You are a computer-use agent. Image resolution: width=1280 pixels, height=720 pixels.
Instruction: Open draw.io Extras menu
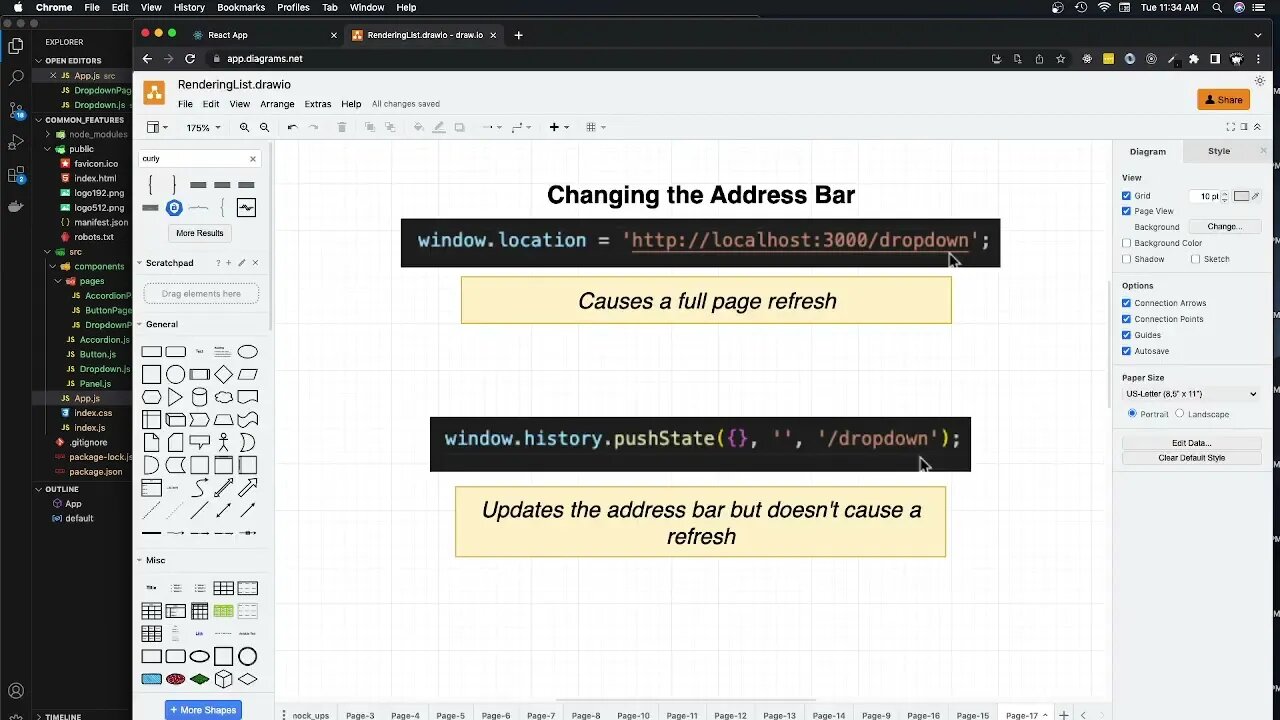tap(318, 104)
